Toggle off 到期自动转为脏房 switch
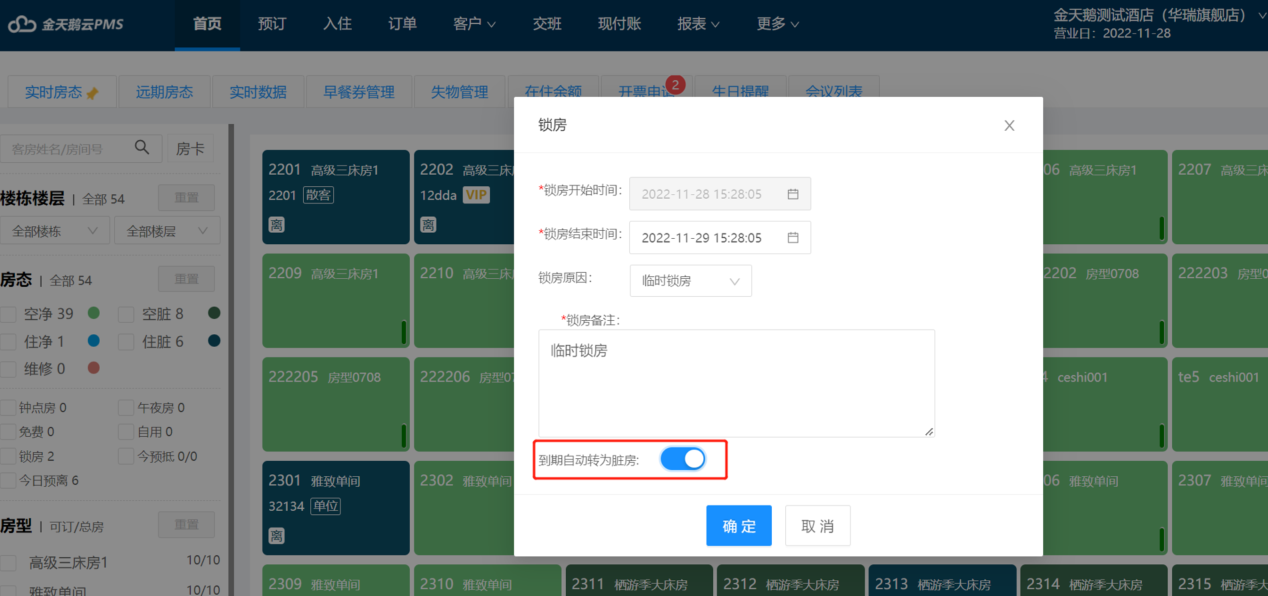Screen dimensions: 1268x596 point(683,459)
